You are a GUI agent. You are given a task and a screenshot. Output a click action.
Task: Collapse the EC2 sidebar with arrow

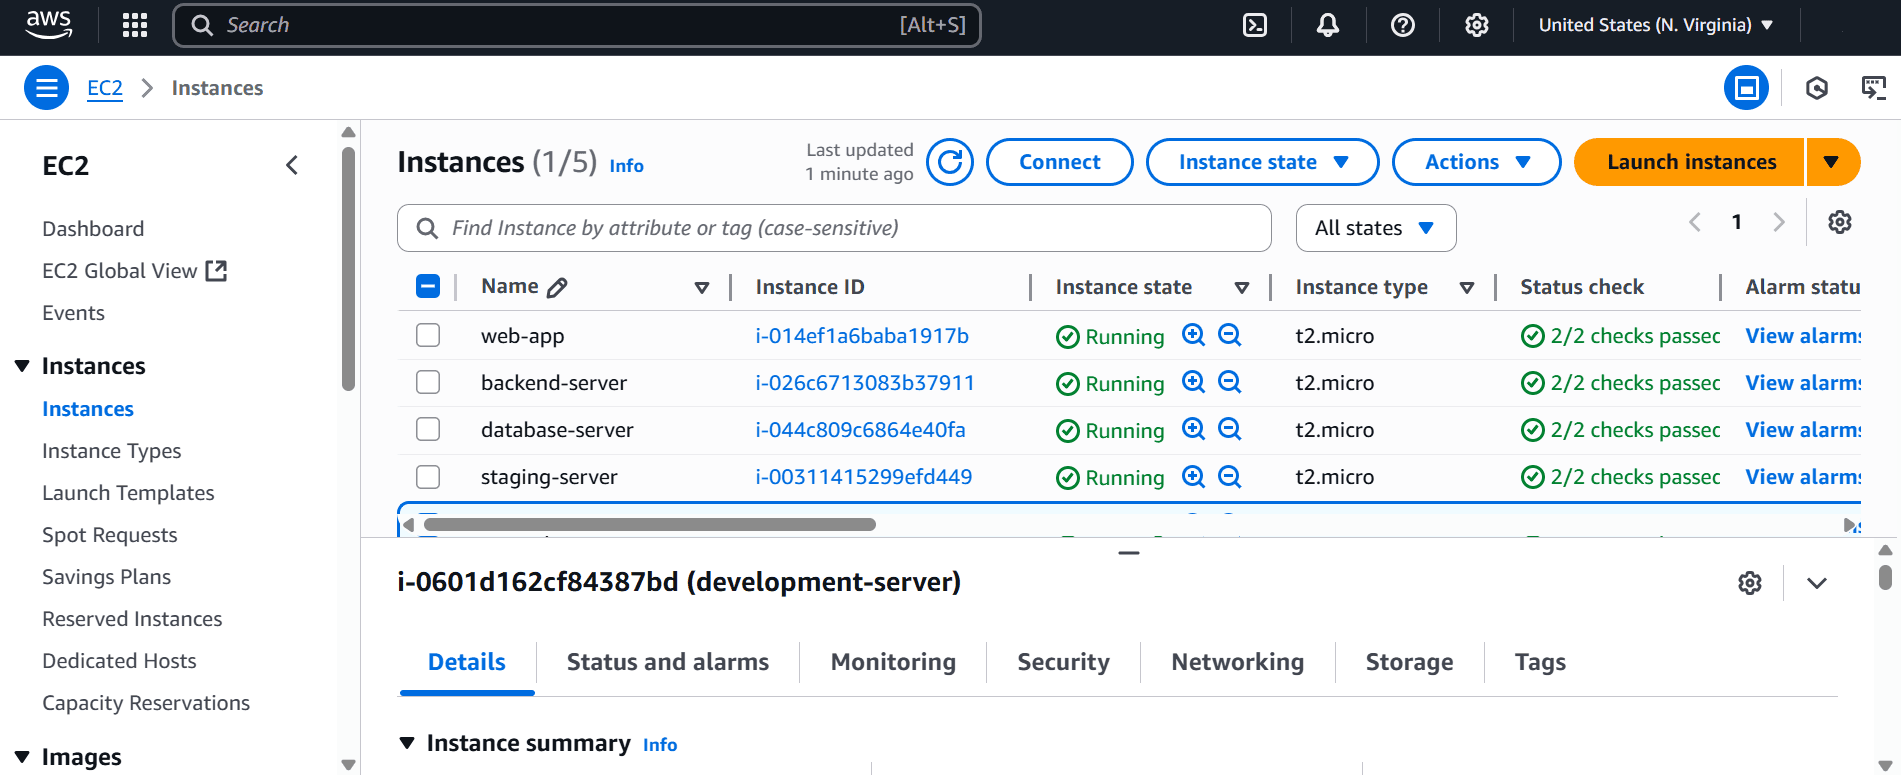(x=292, y=165)
